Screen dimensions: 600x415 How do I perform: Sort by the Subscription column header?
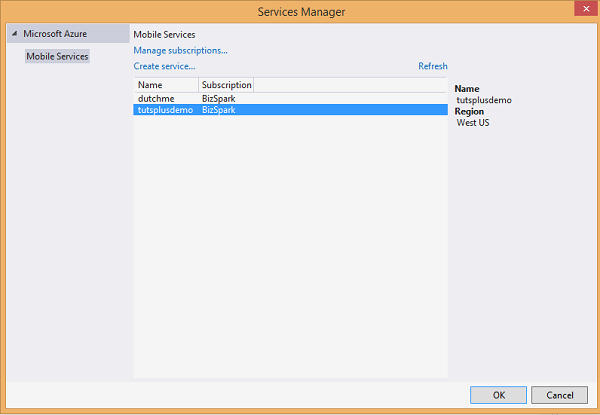coord(227,85)
